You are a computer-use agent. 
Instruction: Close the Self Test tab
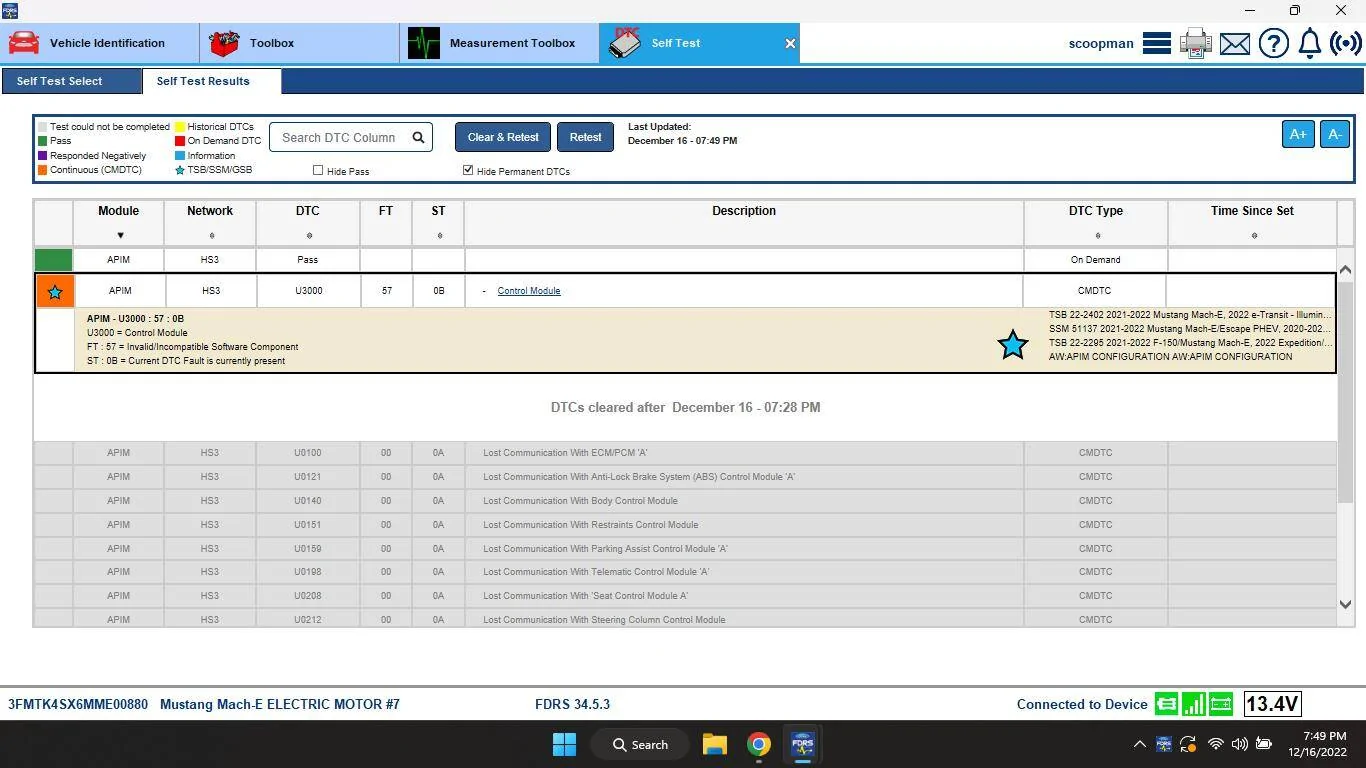[x=790, y=43]
